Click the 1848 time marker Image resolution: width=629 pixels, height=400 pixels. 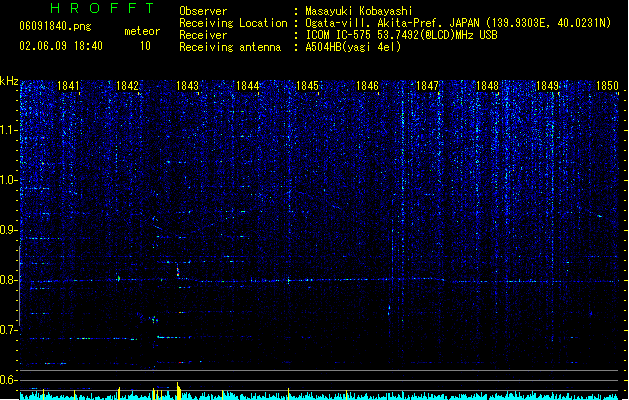click(x=487, y=86)
